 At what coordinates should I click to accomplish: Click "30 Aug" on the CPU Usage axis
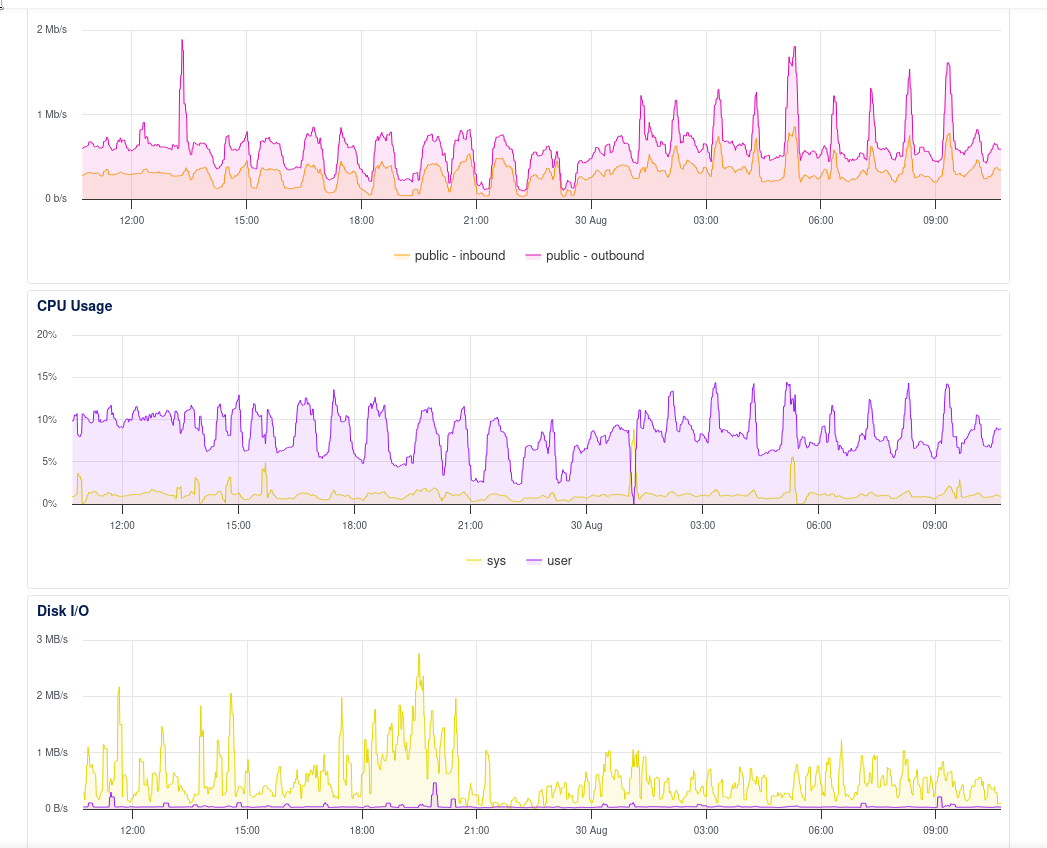click(x=587, y=524)
